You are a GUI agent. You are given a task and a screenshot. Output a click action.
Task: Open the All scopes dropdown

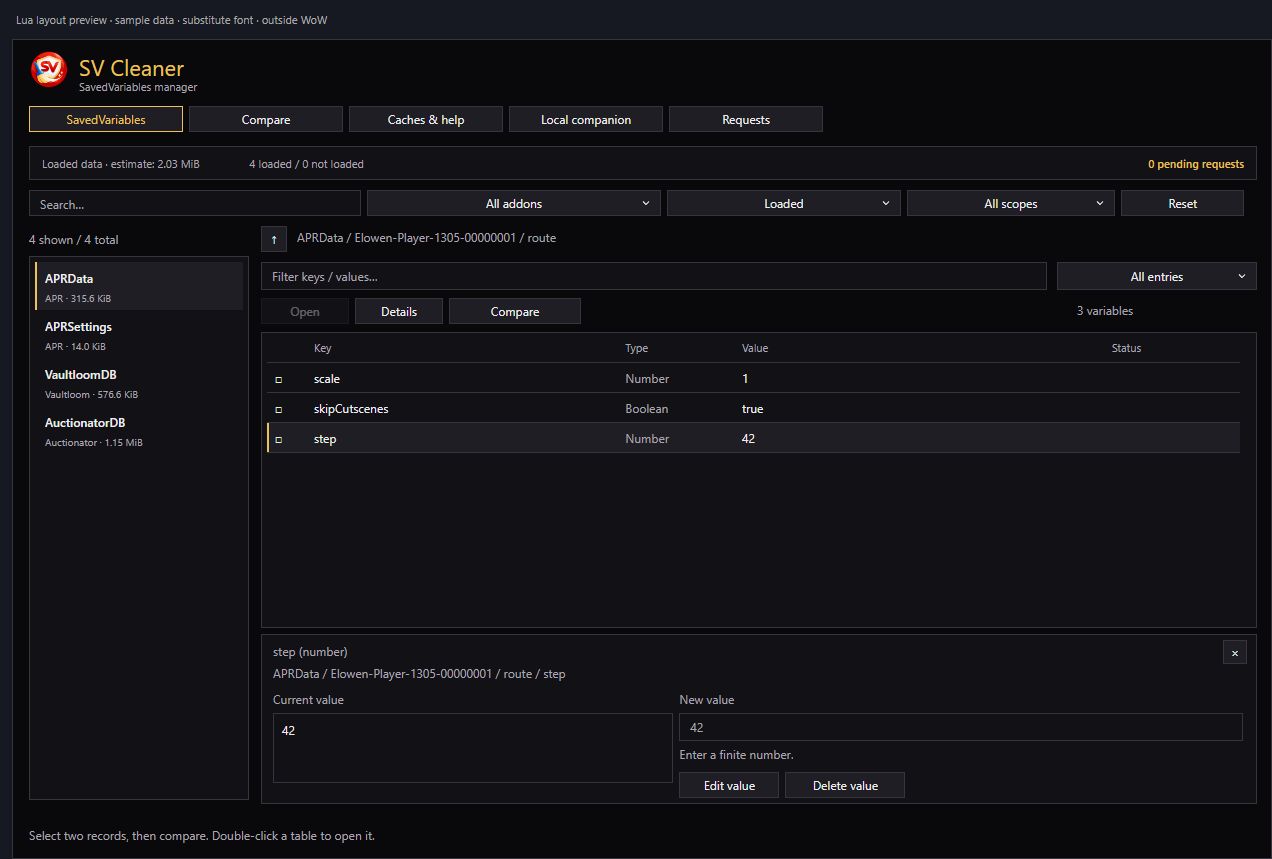click(x=1011, y=203)
